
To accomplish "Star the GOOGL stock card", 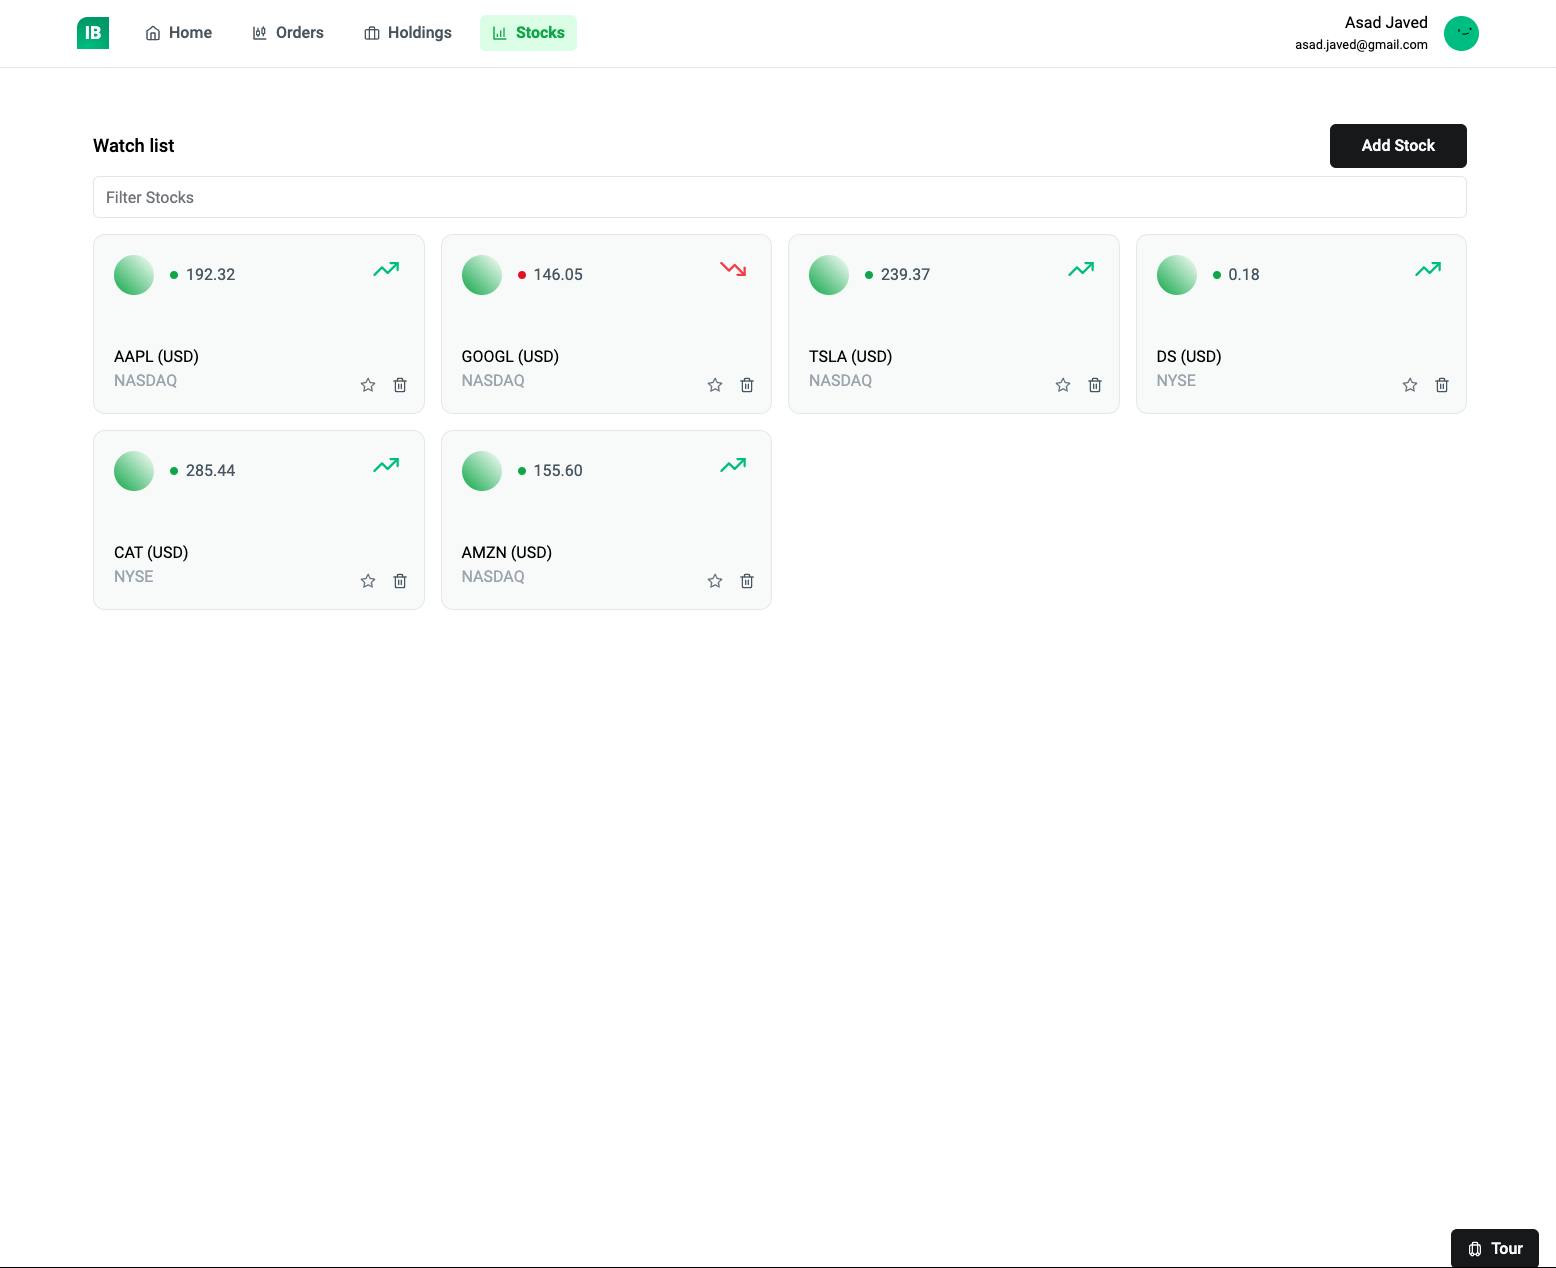I will [x=715, y=385].
